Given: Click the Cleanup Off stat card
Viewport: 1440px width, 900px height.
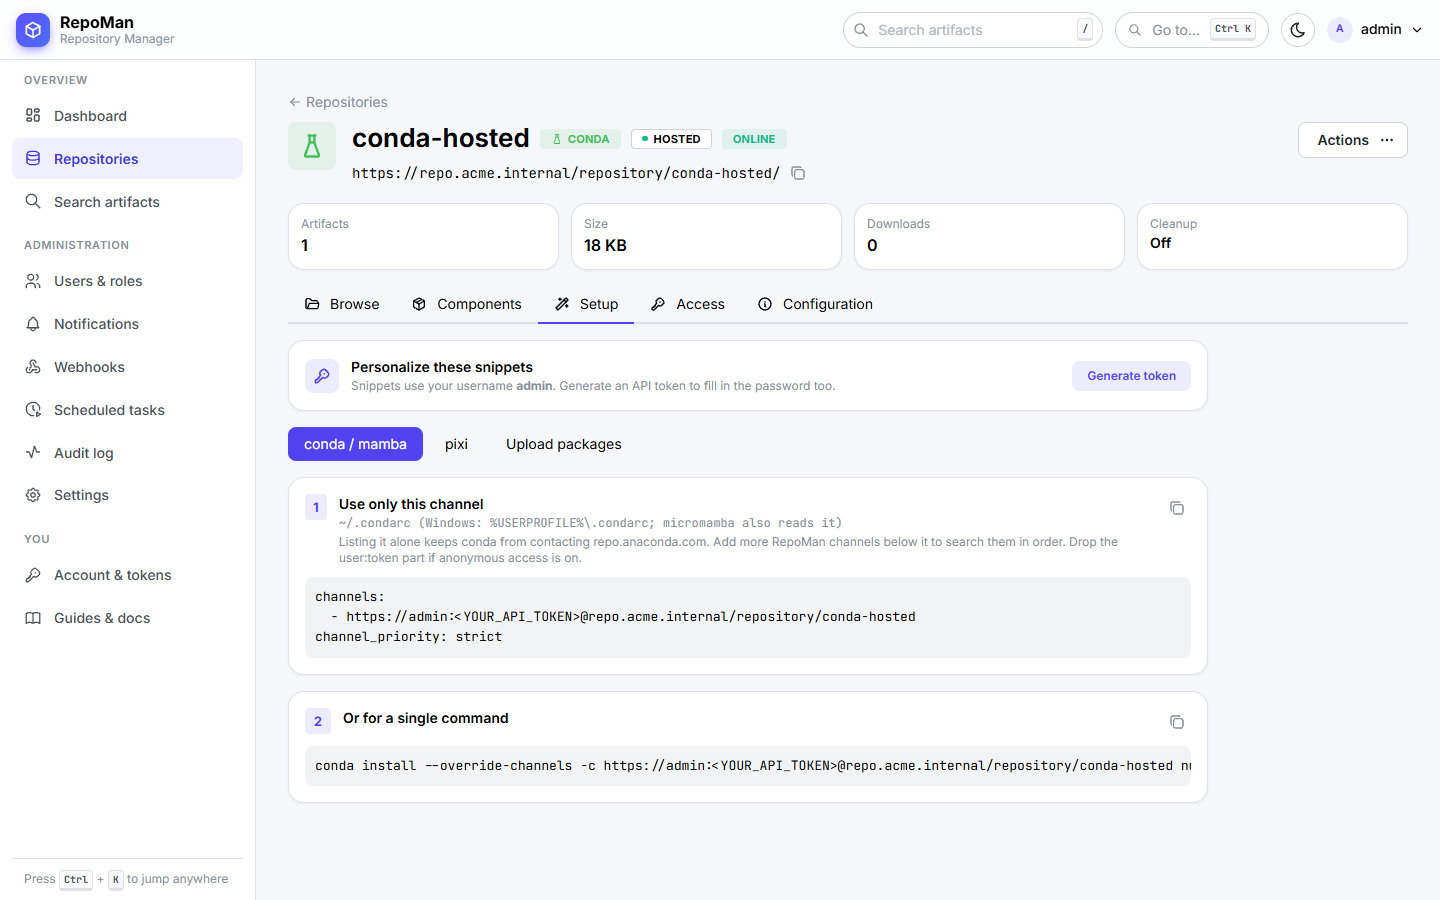Looking at the screenshot, I should [1272, 236].
